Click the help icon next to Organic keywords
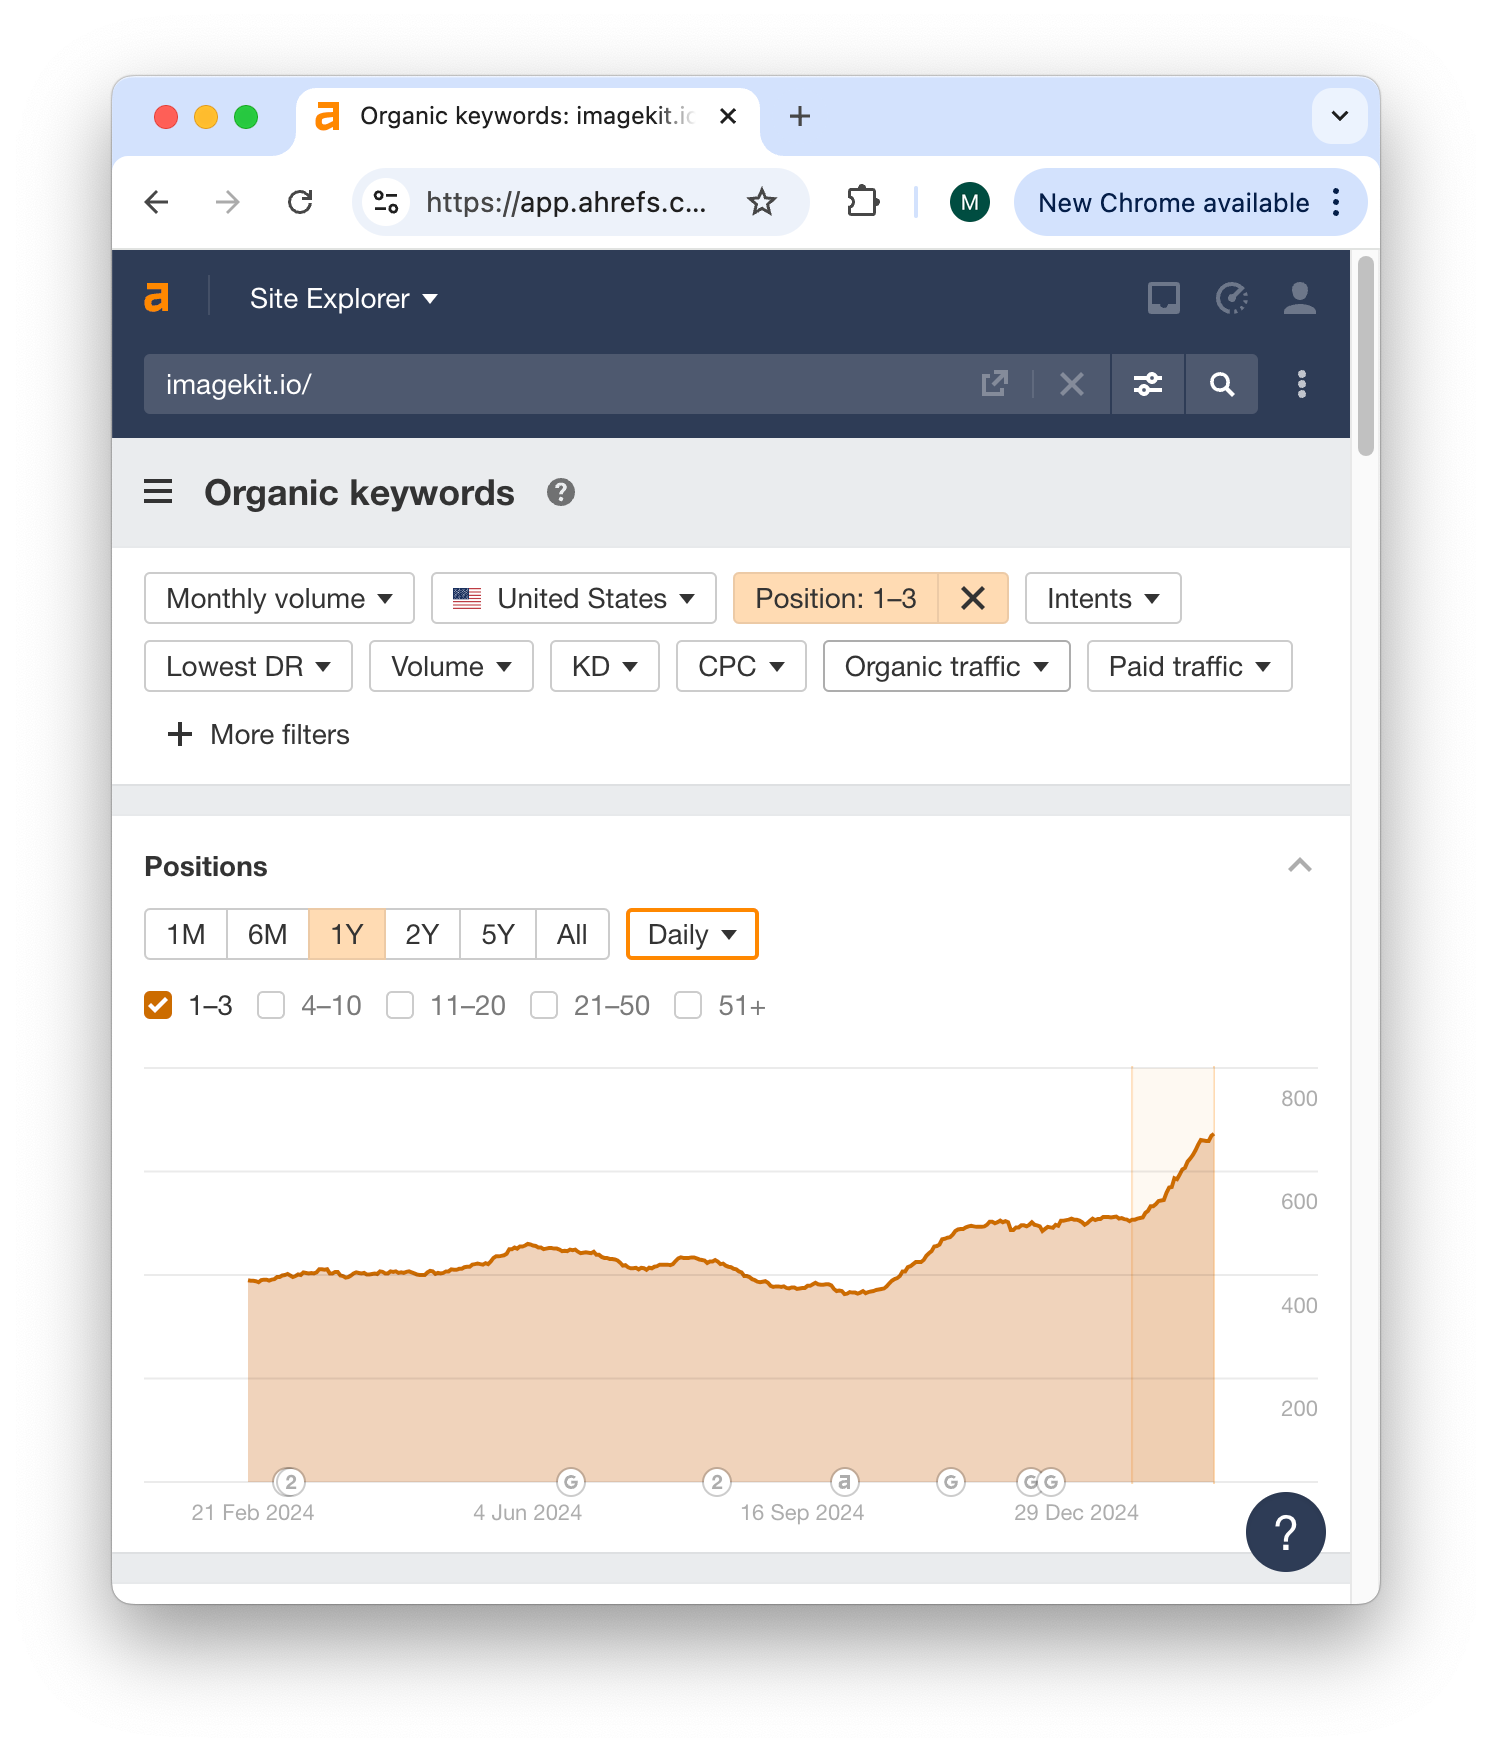This screenshot has width=1492, height=1752. [x=561, y=492]
